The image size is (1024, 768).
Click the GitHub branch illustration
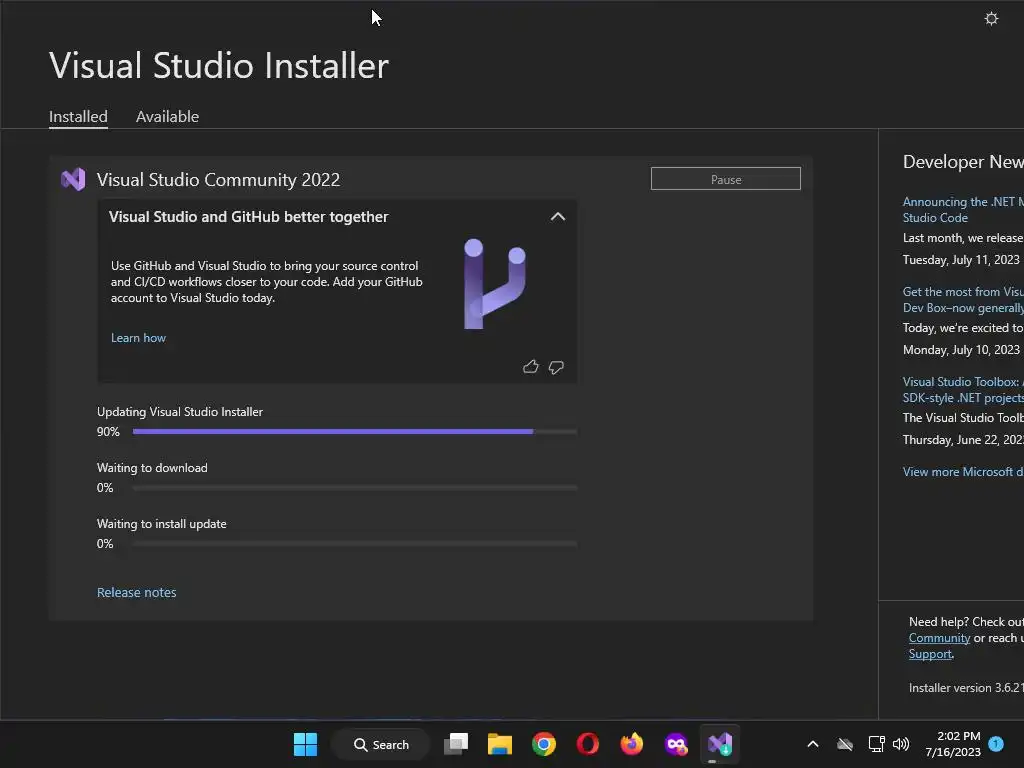coord(494,283)
